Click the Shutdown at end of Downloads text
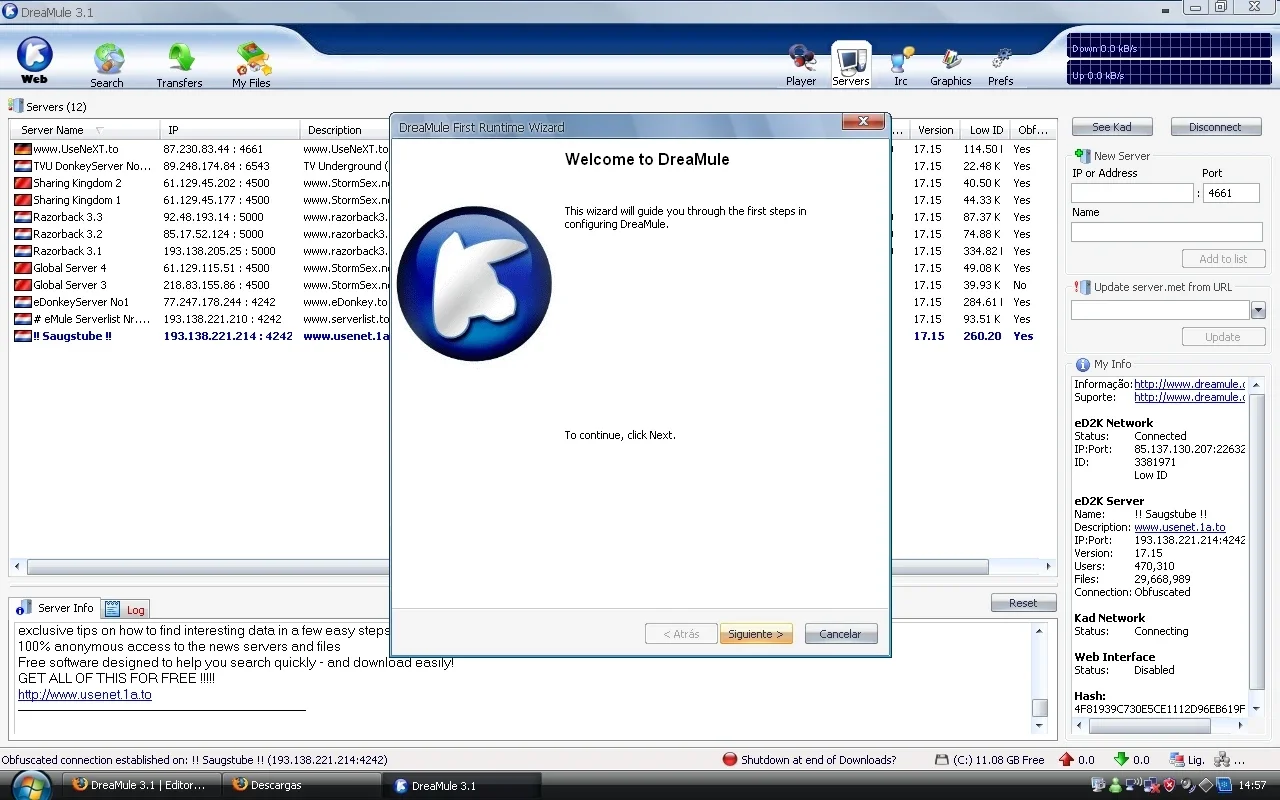This screenshot has height=800, width=1280. click(x=818, y=760)
